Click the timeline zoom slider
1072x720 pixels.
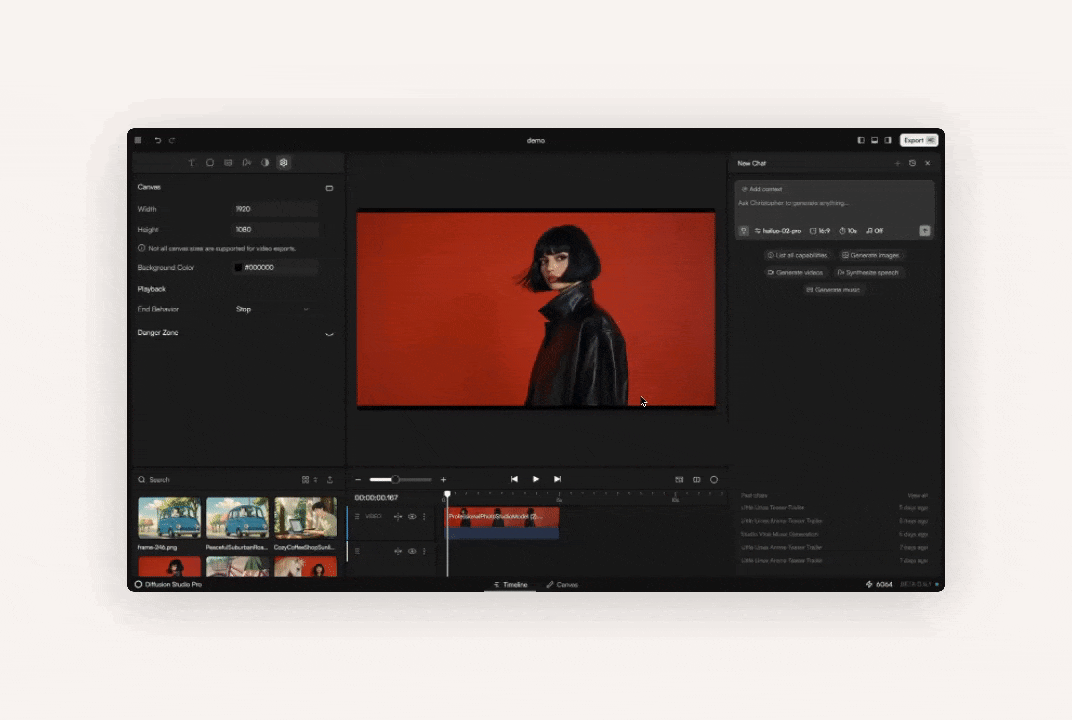401,480
